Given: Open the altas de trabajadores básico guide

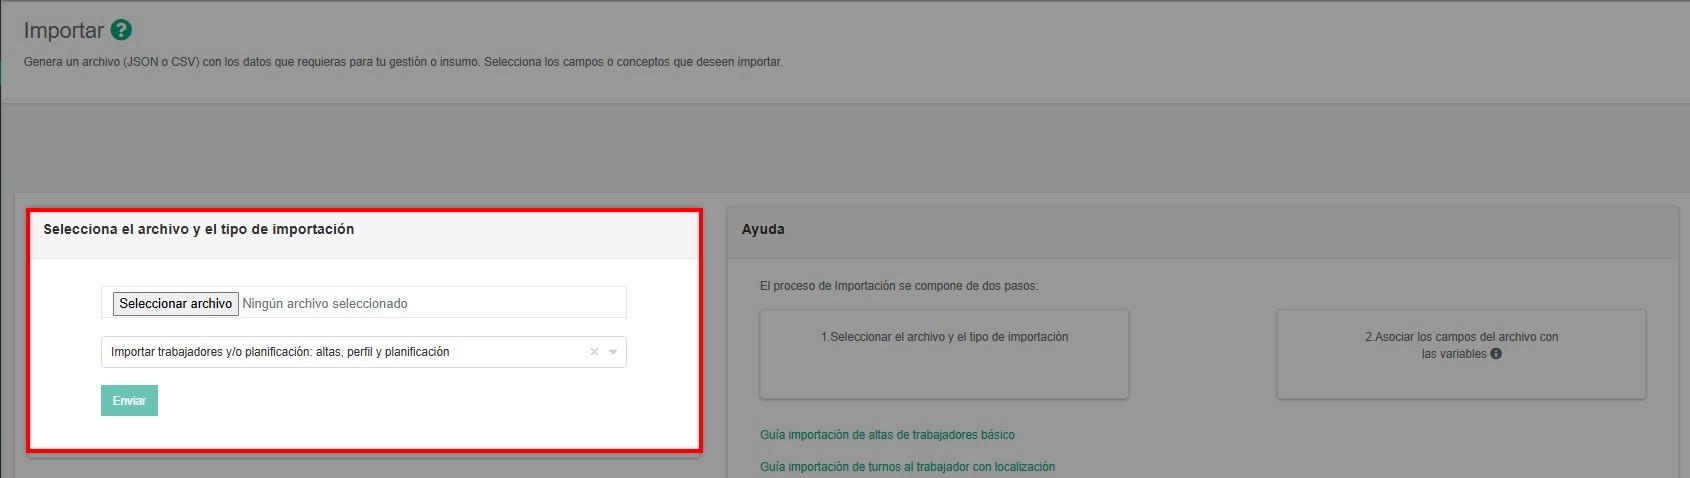Looking at the screenshot, I should (x=887, y=435).
